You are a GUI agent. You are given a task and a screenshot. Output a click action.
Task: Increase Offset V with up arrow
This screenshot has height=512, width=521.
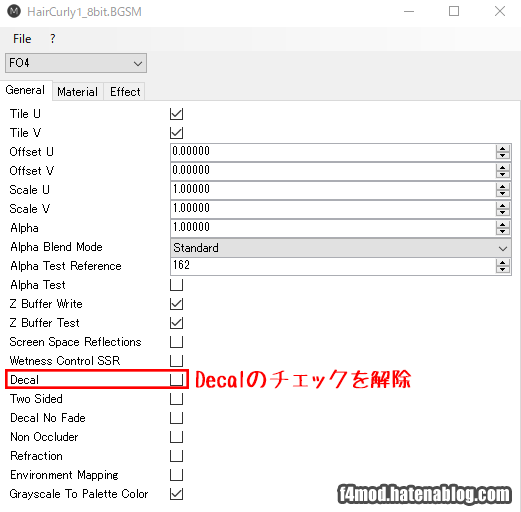pos(502,168)
